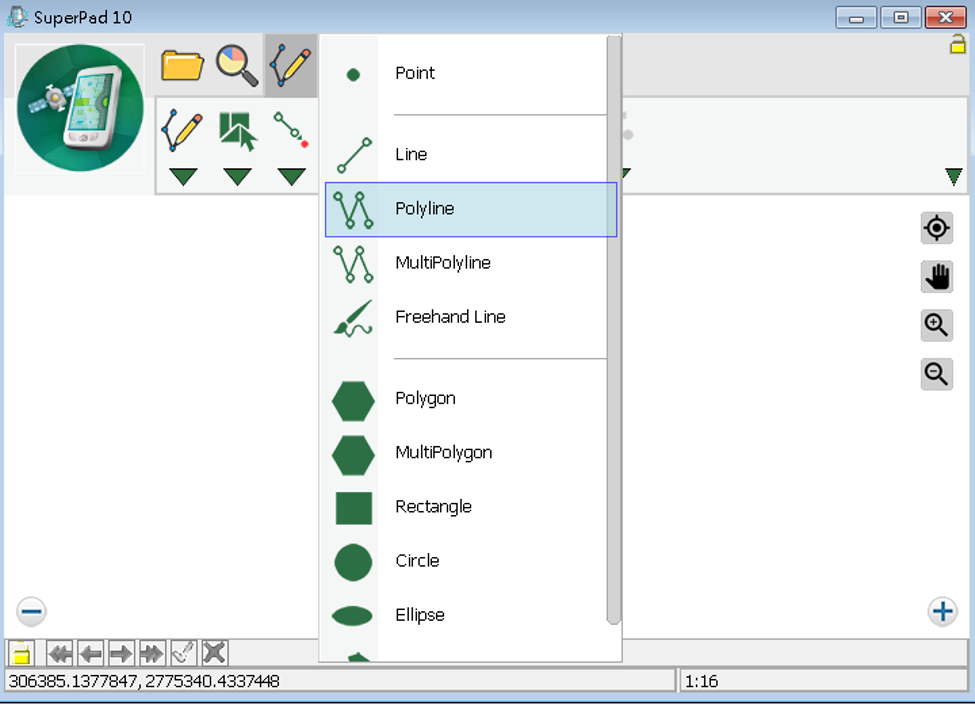Viewport: 975px width, 705px height.
Task: Select Circle from the shape menu
Action: point(471,561)
